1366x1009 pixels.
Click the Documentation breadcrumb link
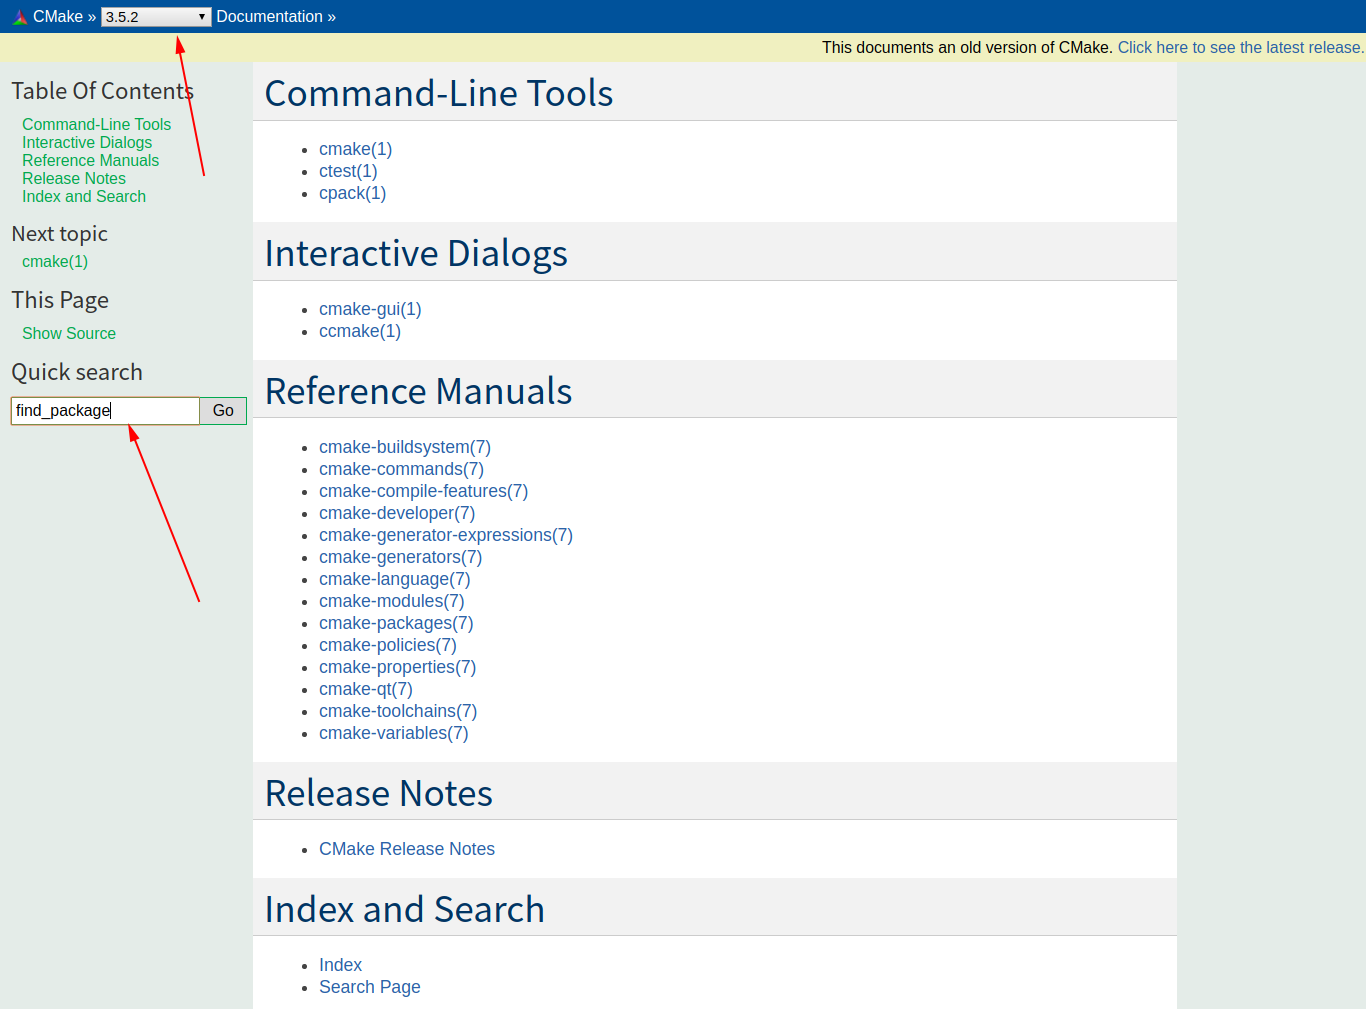coord(270,17)
